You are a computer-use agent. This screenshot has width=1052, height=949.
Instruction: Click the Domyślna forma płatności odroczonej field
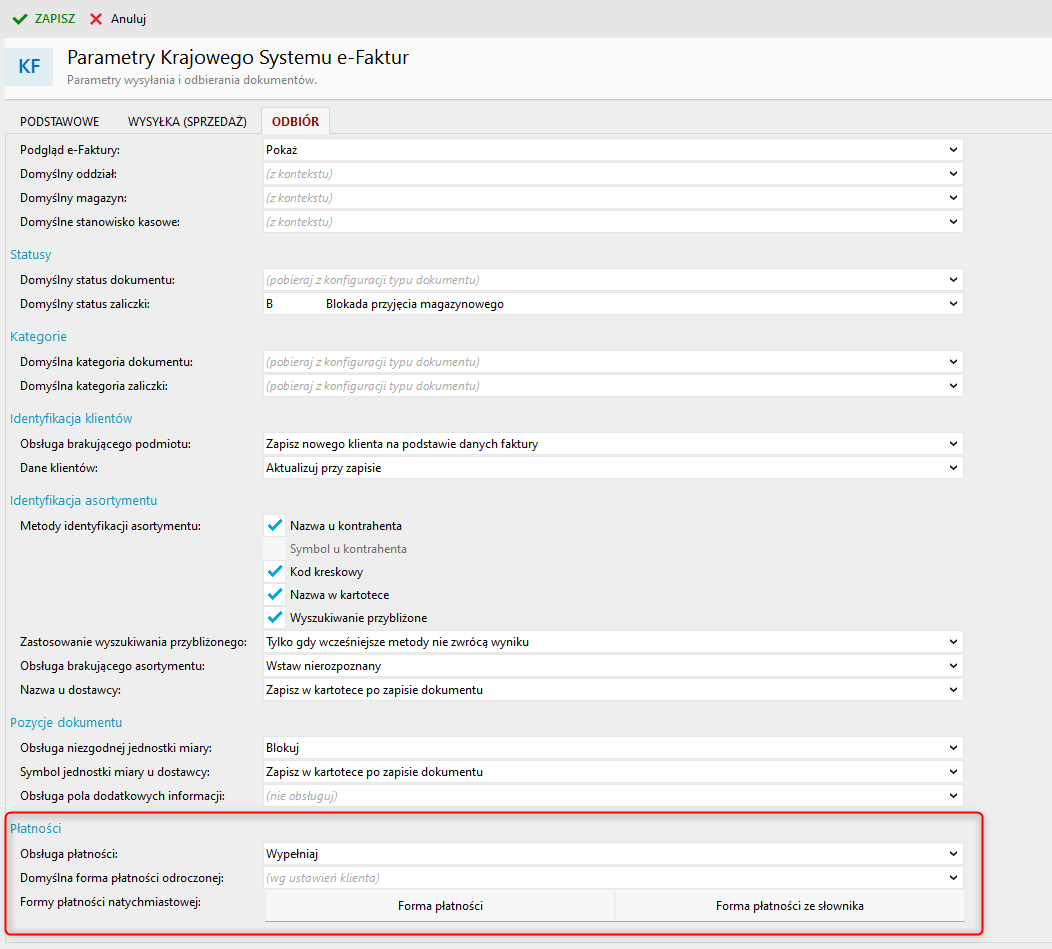point(612,878)
